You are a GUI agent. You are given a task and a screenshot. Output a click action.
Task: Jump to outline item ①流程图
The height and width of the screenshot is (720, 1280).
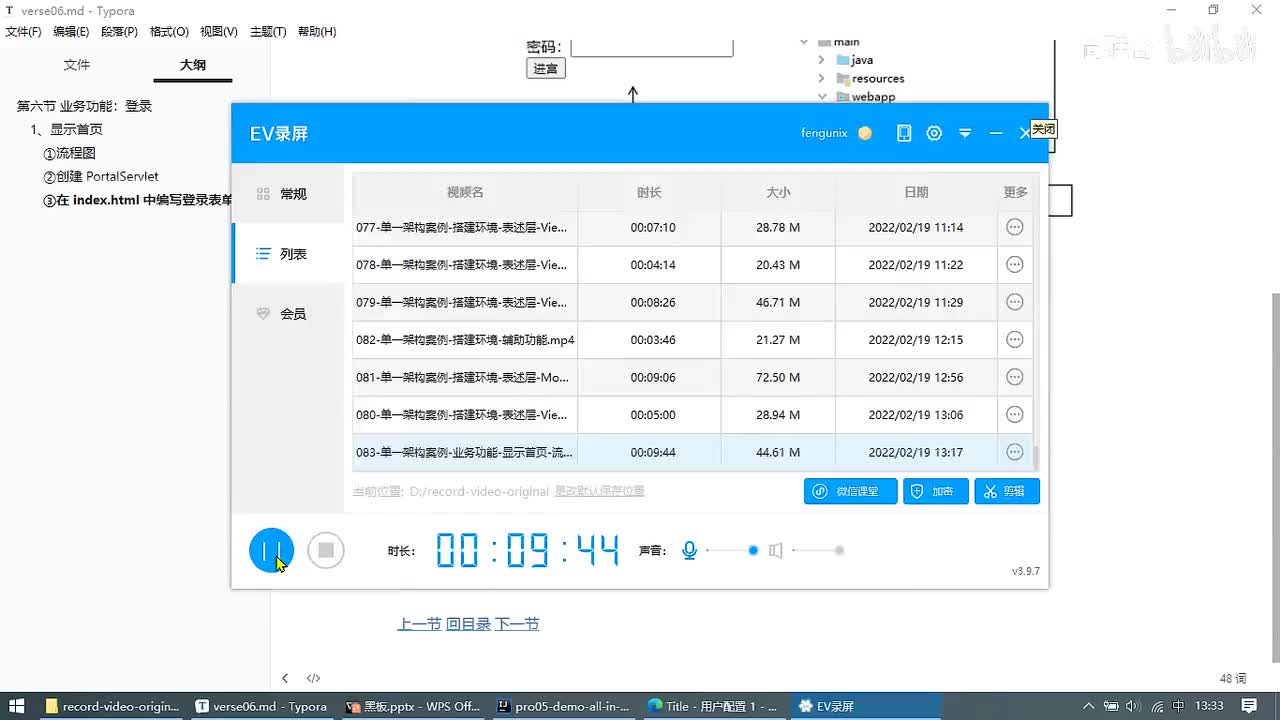point(69,153)
